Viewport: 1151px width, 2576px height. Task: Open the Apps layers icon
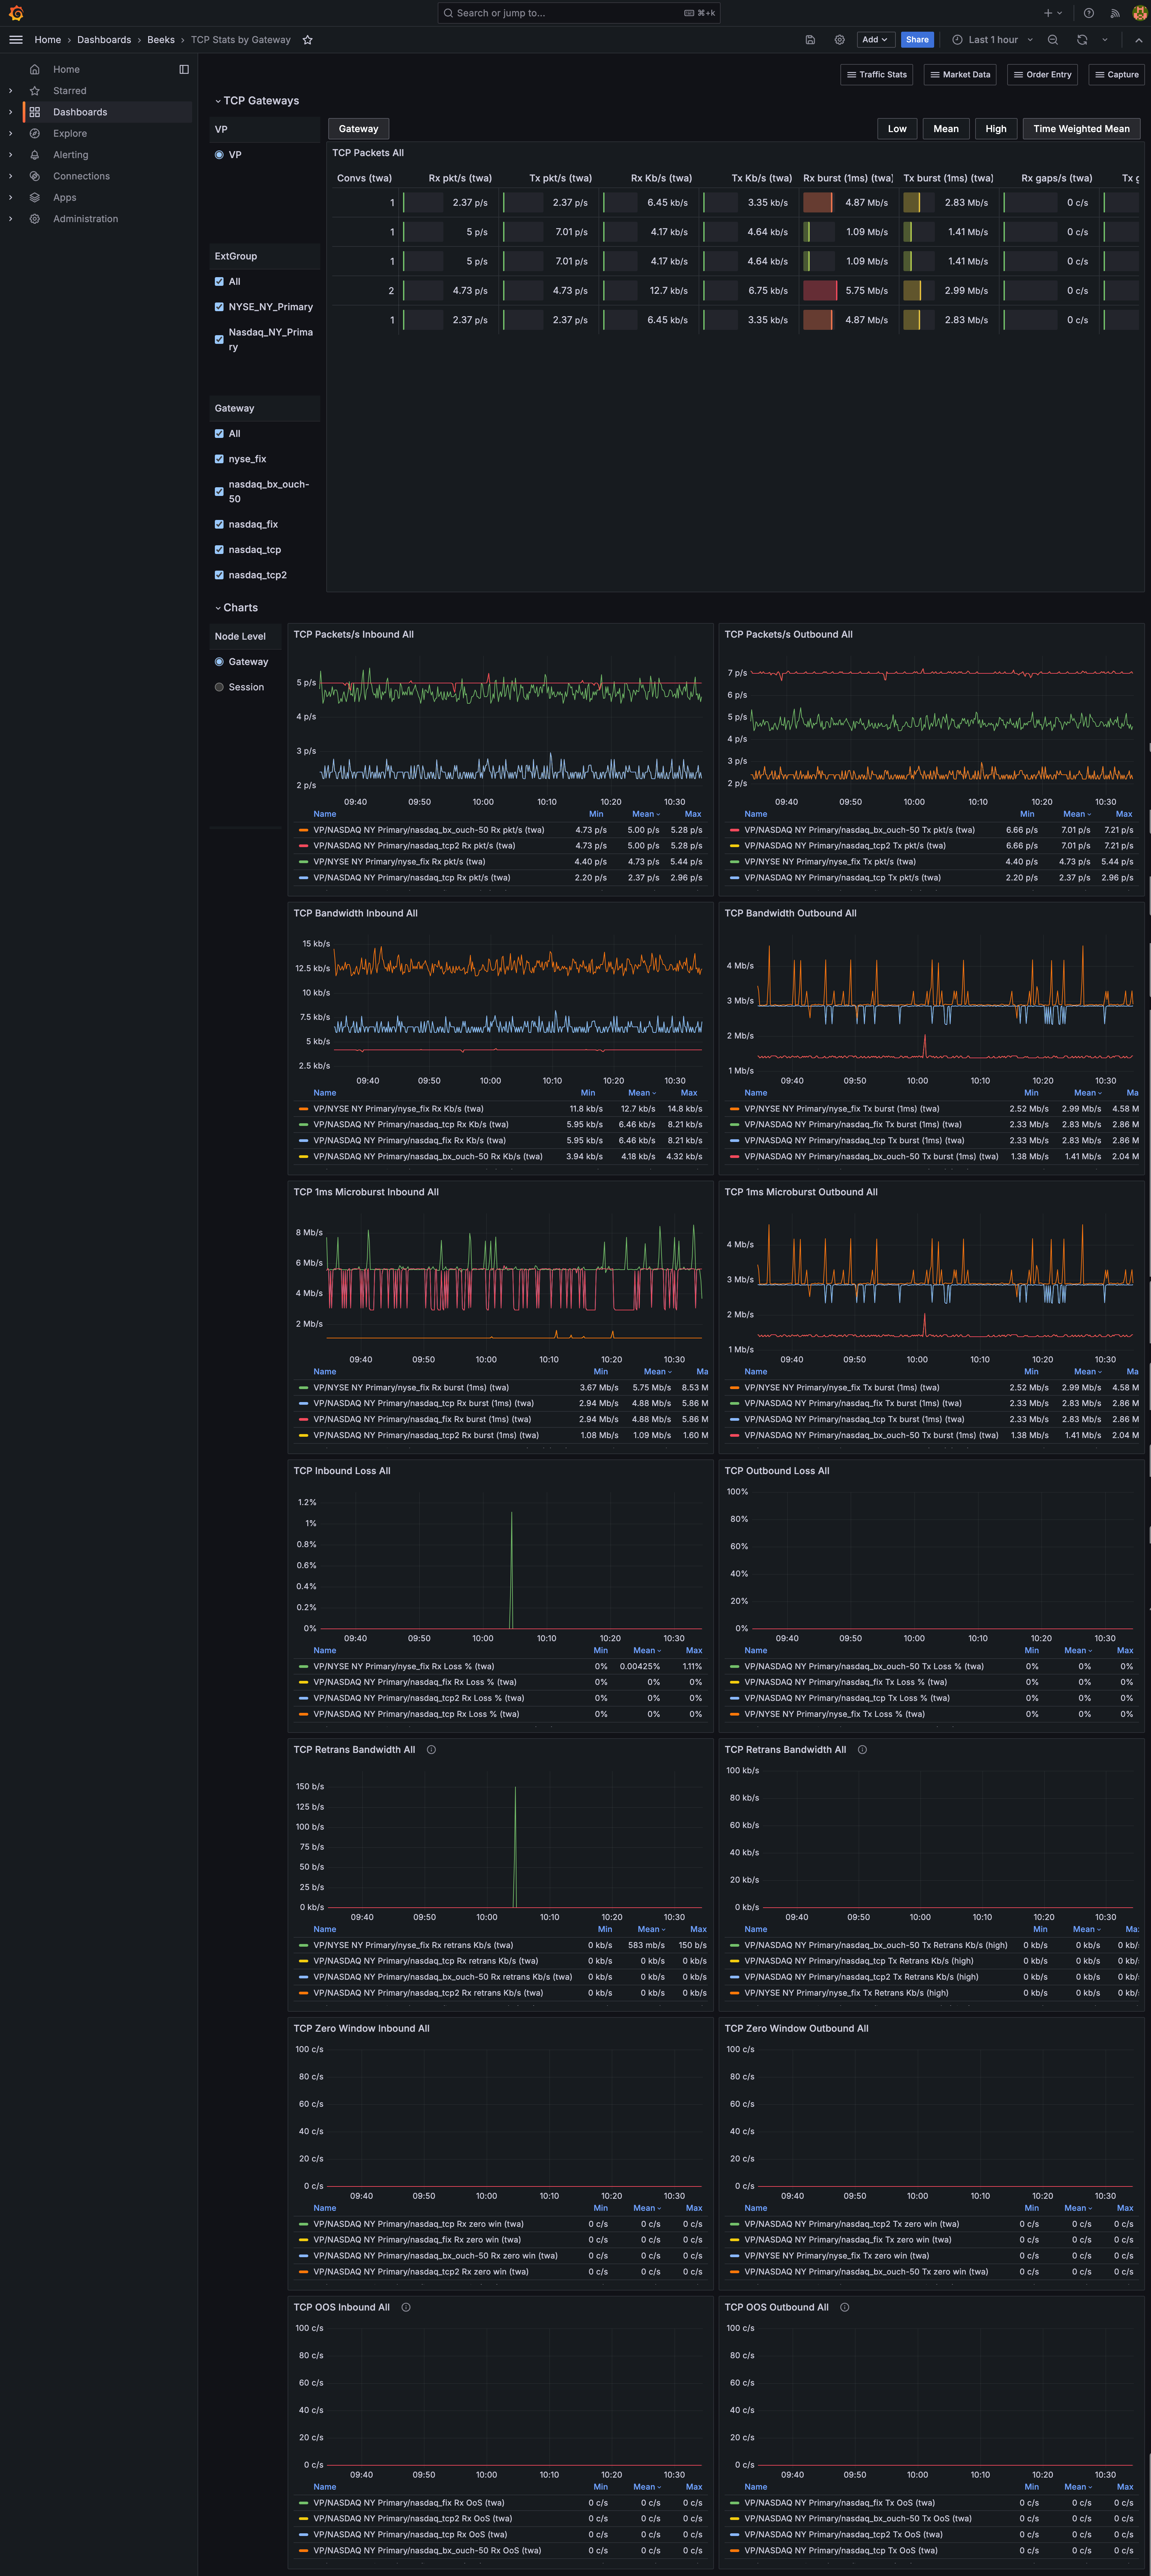pyautogui.click(x=35, y=197)
